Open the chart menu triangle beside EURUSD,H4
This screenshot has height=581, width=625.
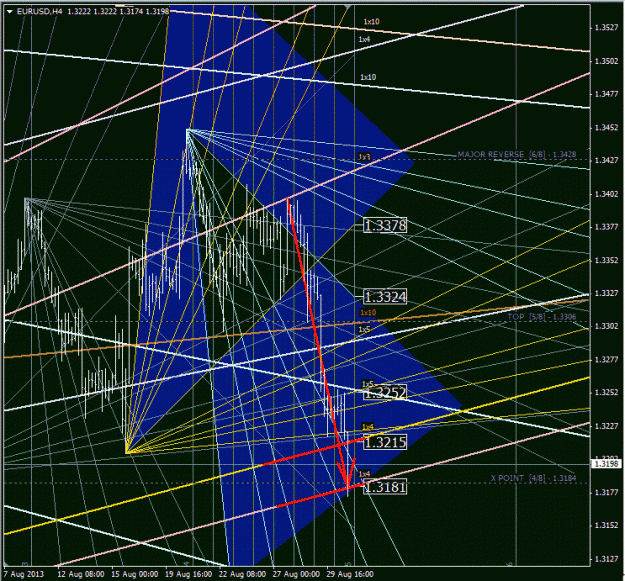tap(10, 12)
